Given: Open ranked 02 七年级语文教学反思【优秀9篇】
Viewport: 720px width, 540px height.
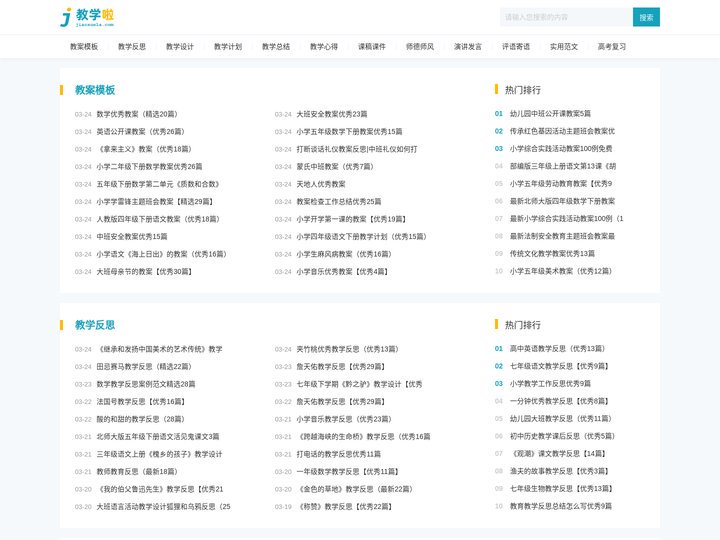Looking at the screenshot, I should click(559, 366).
